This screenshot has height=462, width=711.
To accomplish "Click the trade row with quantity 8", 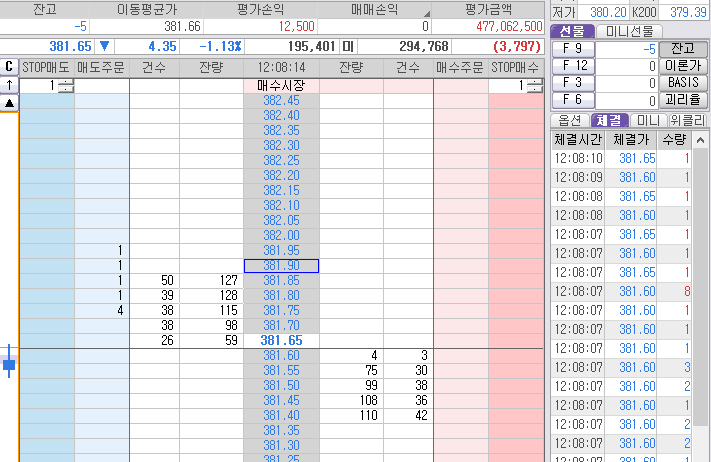I will click(x=621, y=292).
